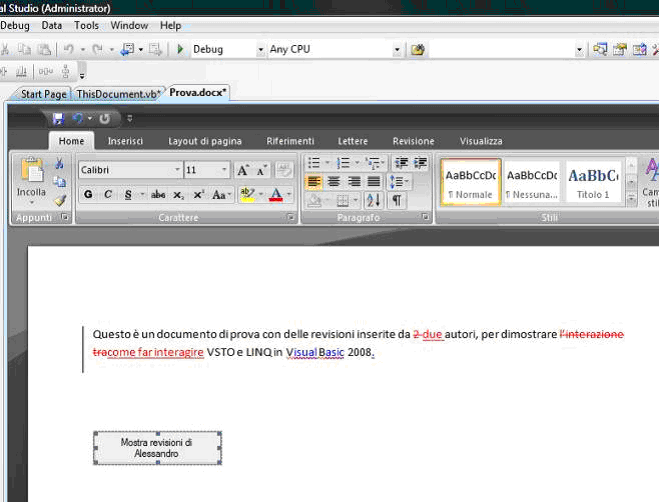659x502 pixels.
Task: Switch to ThisDocument.vb tab
Action: [x=119, y=94]
